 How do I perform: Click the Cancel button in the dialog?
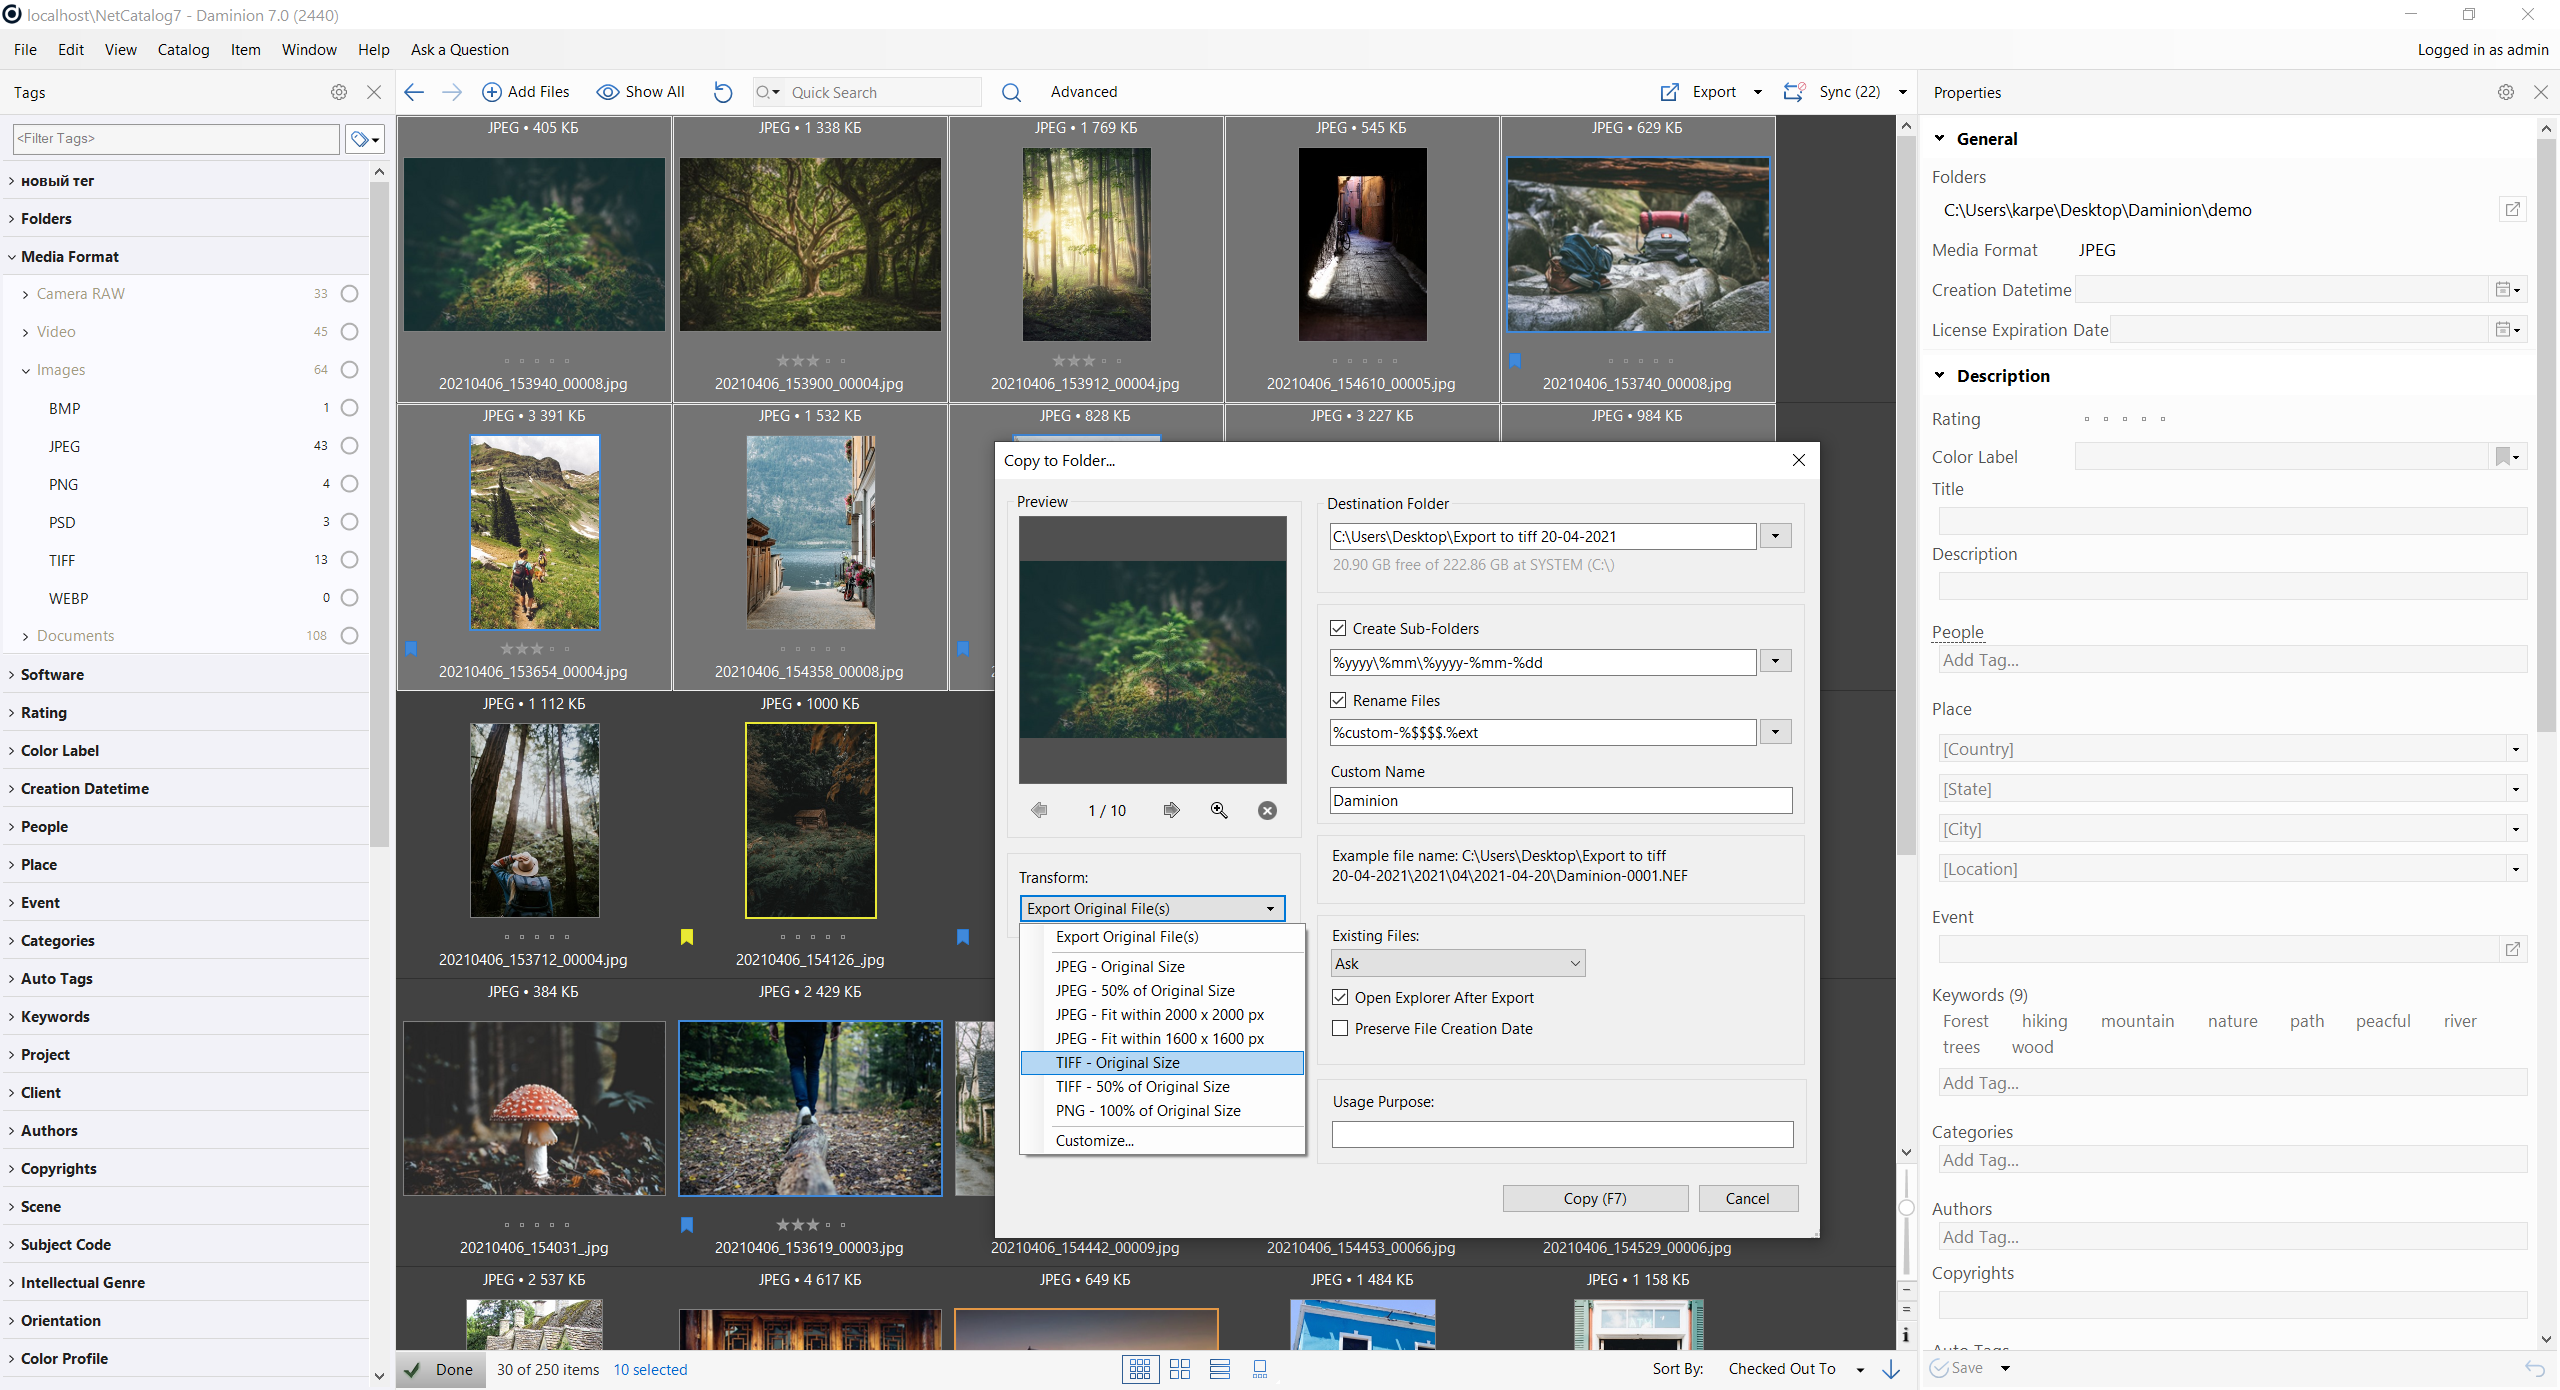(x=1746, y=1198)
